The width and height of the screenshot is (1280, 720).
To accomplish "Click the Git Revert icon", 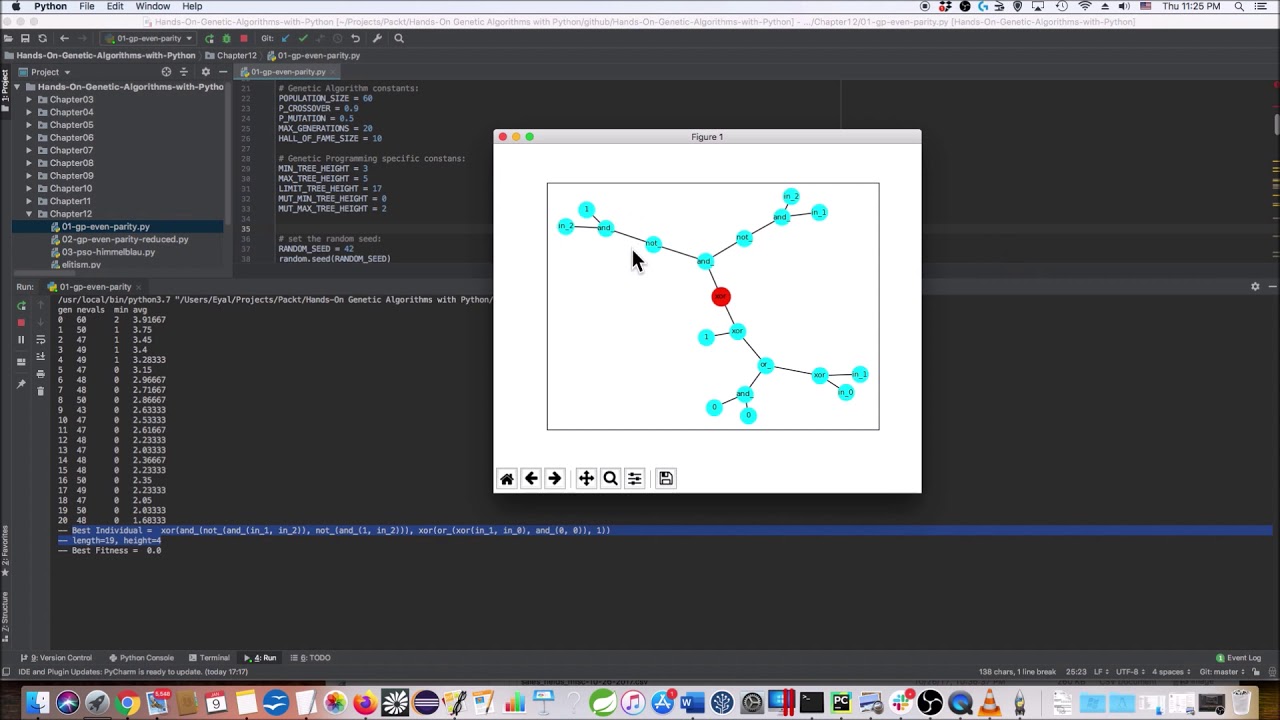I will click(x=355, y=38).
